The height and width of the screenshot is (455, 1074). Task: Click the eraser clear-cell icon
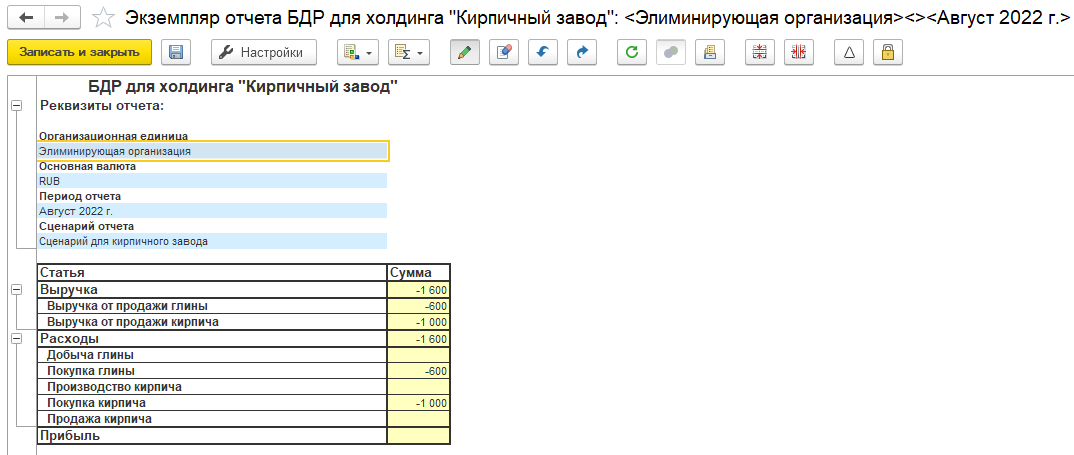(503, 52)
